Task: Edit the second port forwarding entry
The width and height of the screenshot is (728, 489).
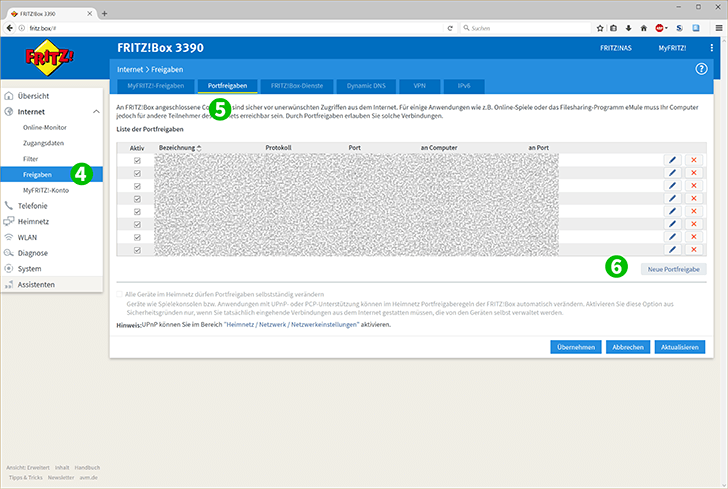Action: tap(672, 173)
